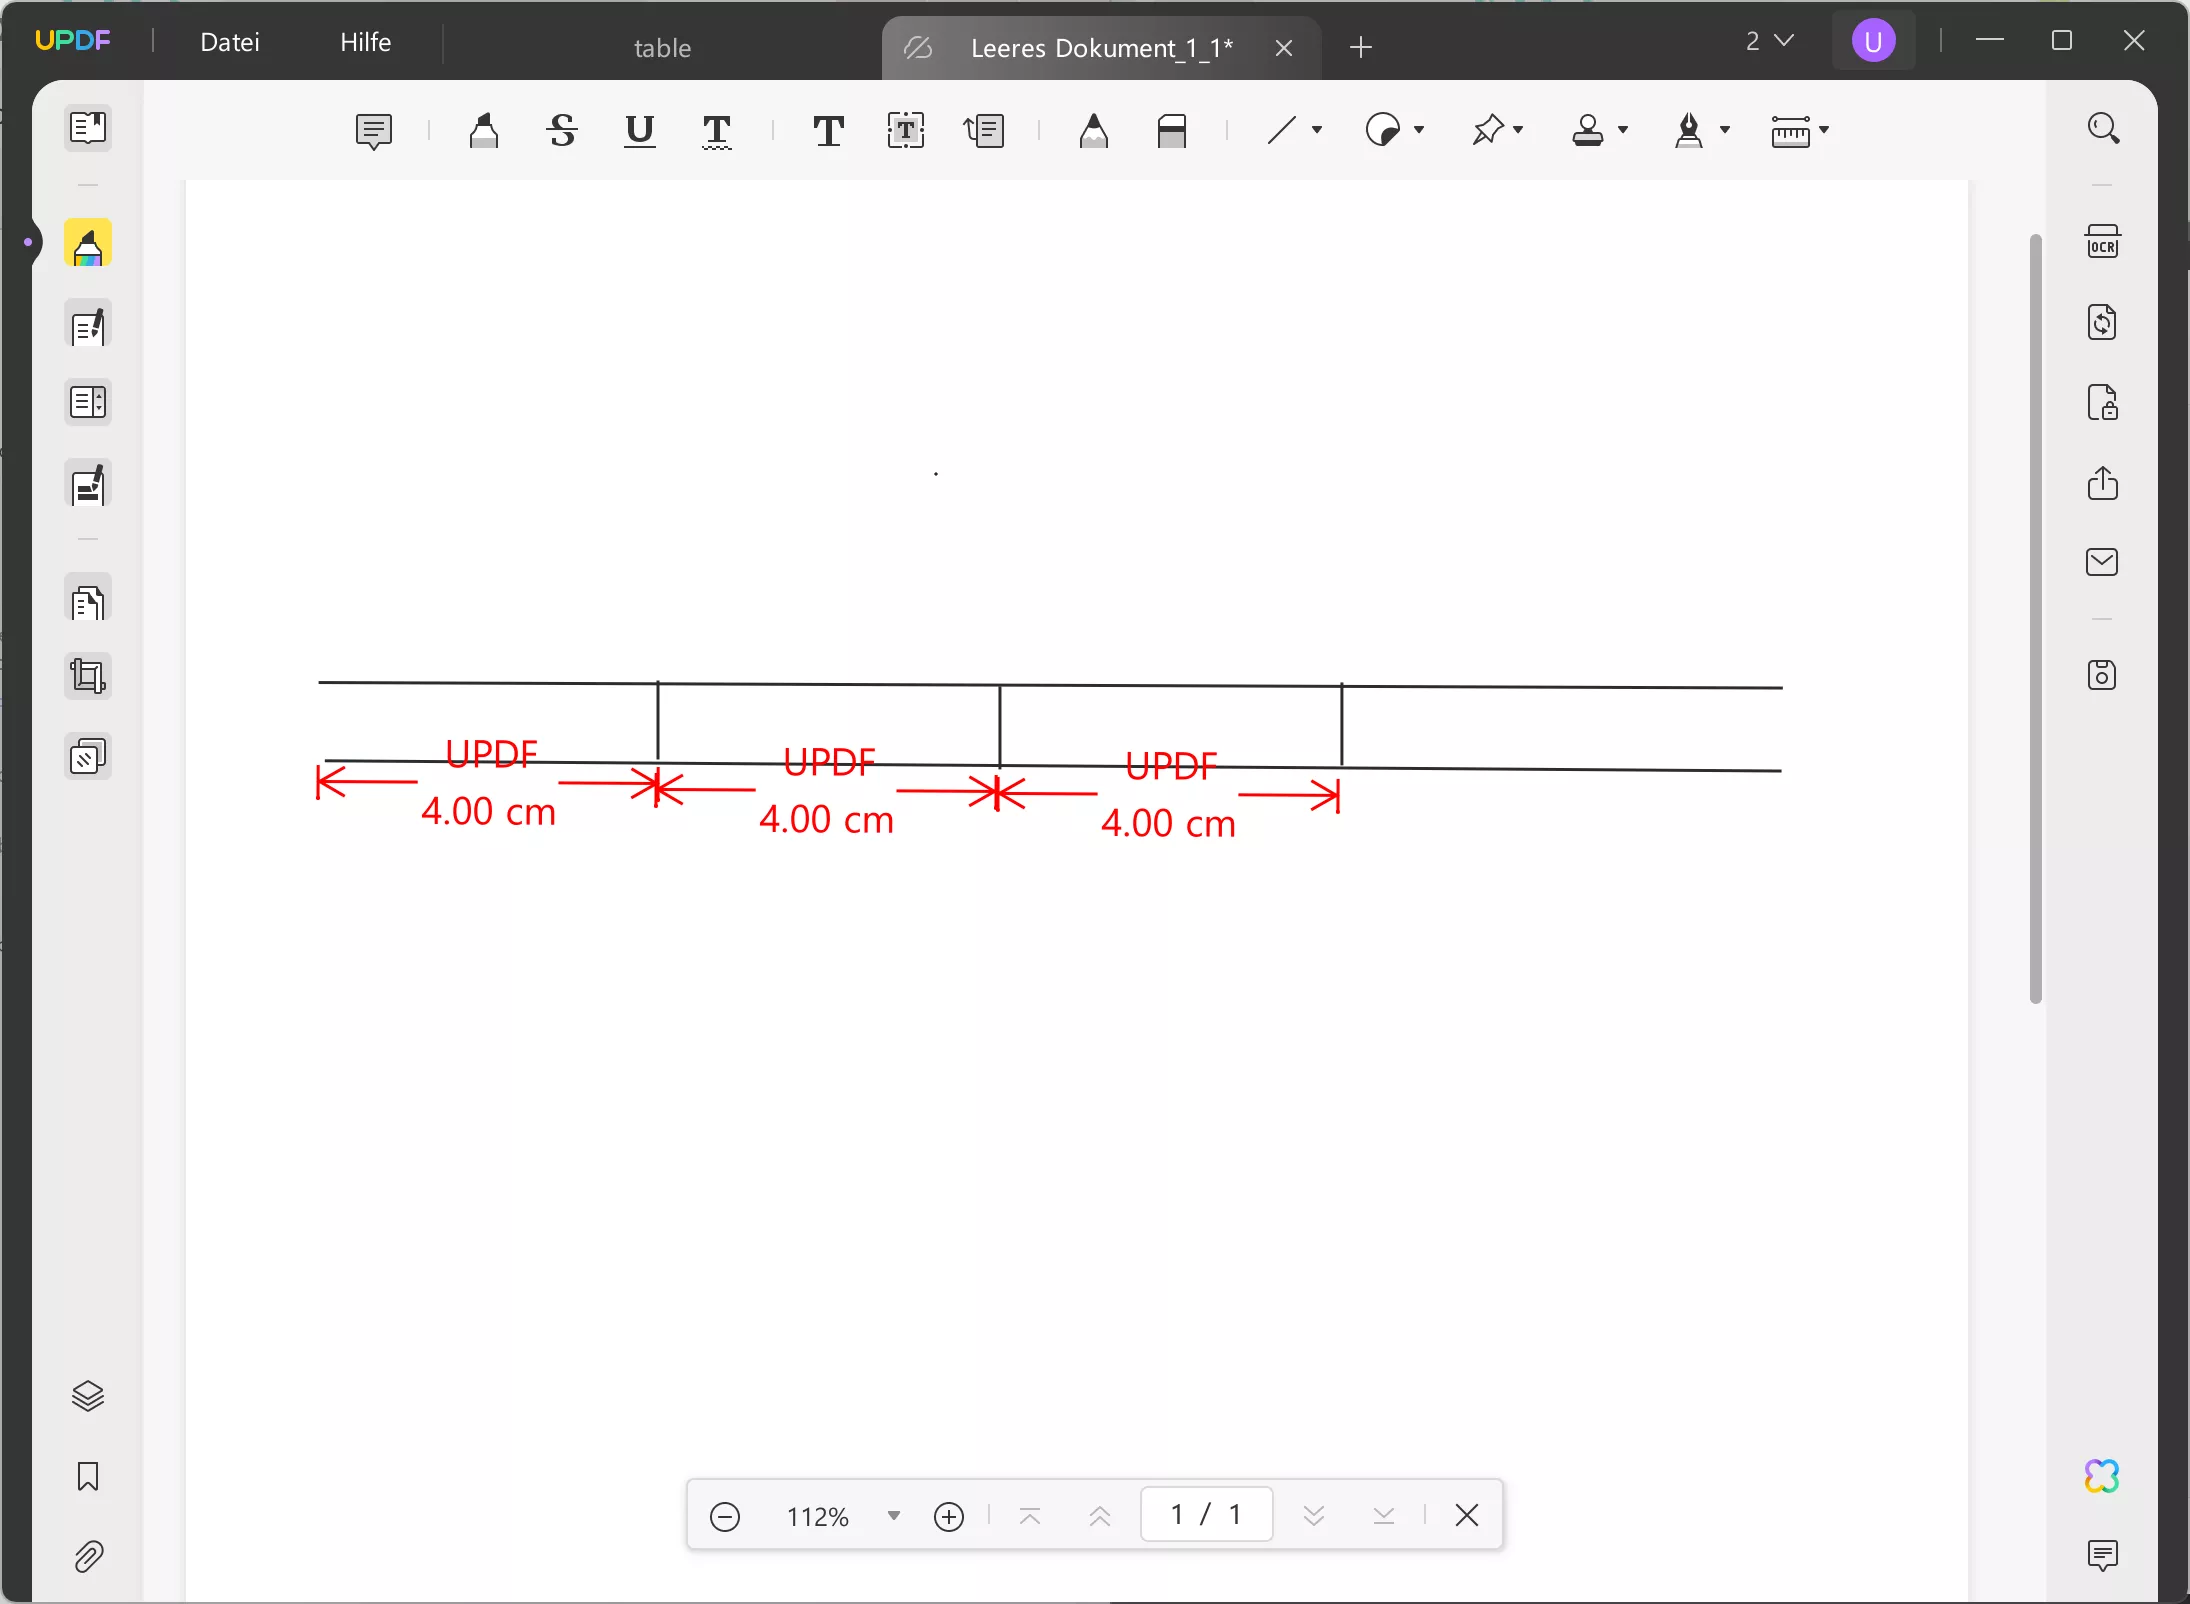The width and height of the screenshot is (2190, 1604).
Task: Select the Text Comment (typewriter) tool
Action: [828, 131]
